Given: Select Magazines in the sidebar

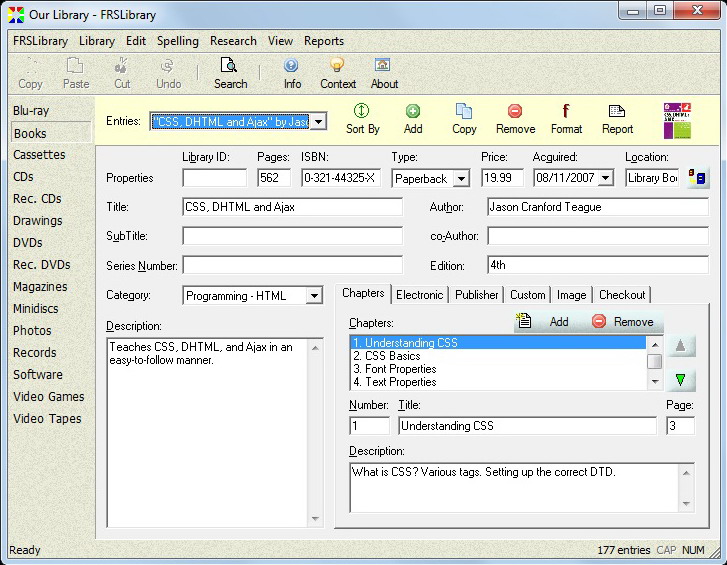Looking at the screenshot, I should pyautogui.click(x=40, y=287).
